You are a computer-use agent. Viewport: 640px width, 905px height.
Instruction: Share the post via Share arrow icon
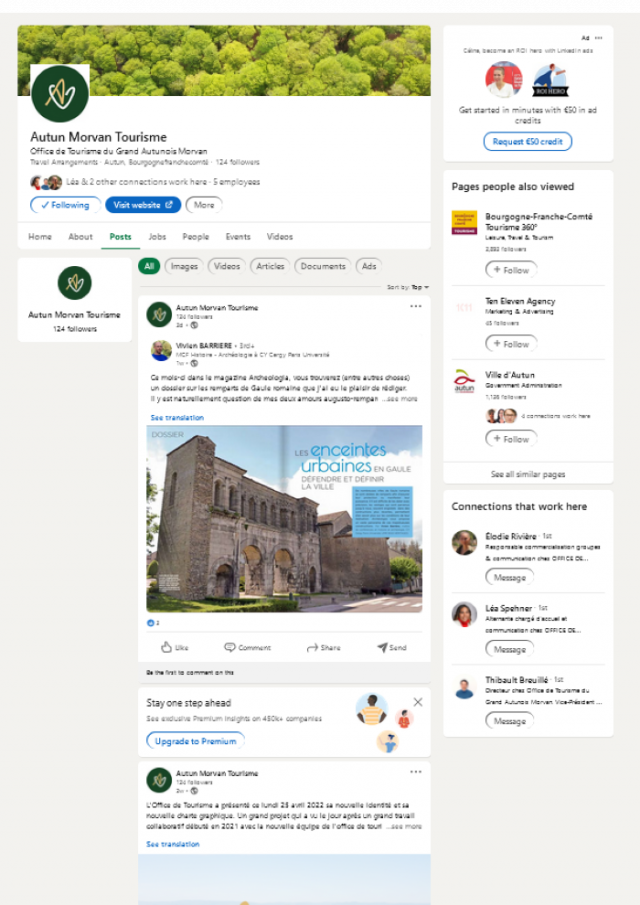pos(312,647)
